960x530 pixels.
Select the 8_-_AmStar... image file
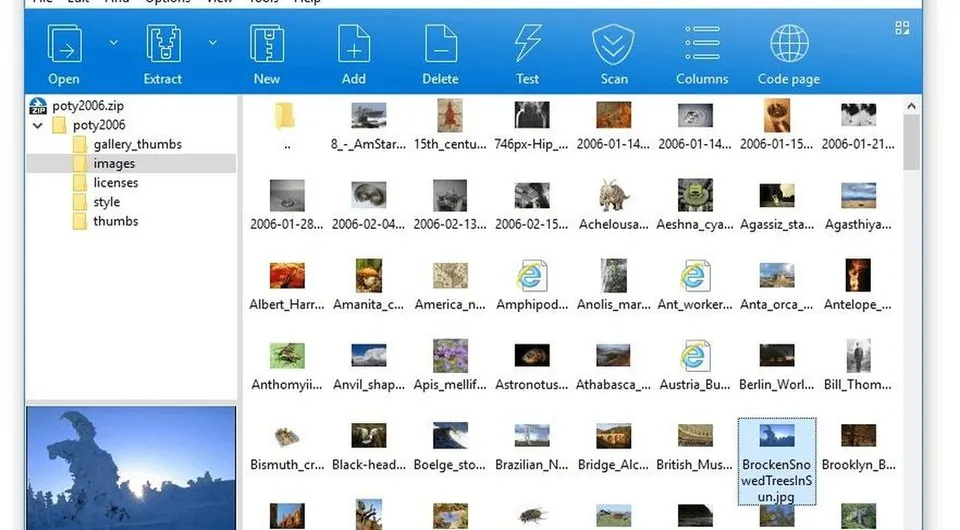(369, 125)
